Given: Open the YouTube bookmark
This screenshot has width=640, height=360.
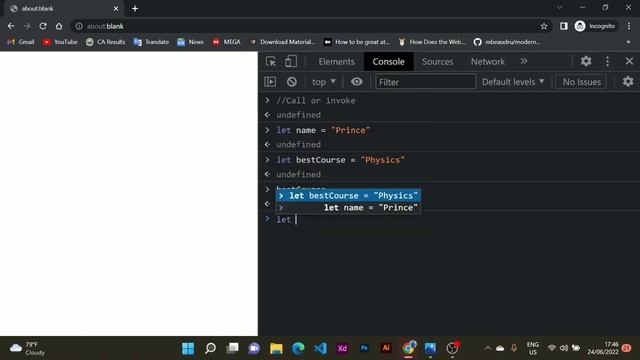Looking at the screenshot, I should tap(60, 42).
